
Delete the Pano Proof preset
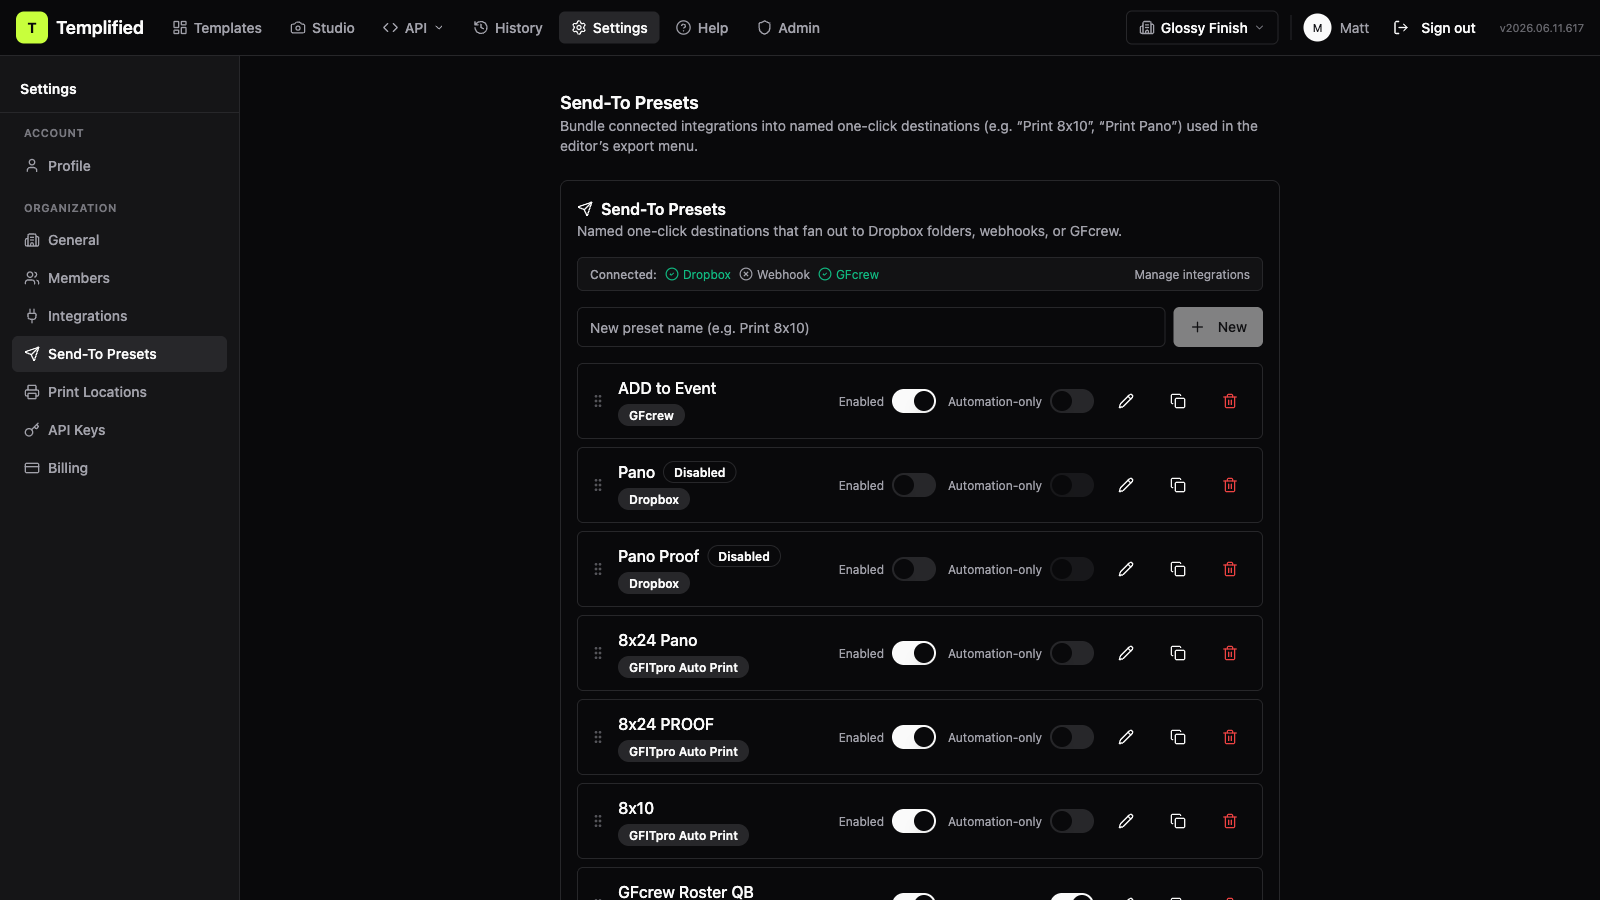[x=1230, y=569]
